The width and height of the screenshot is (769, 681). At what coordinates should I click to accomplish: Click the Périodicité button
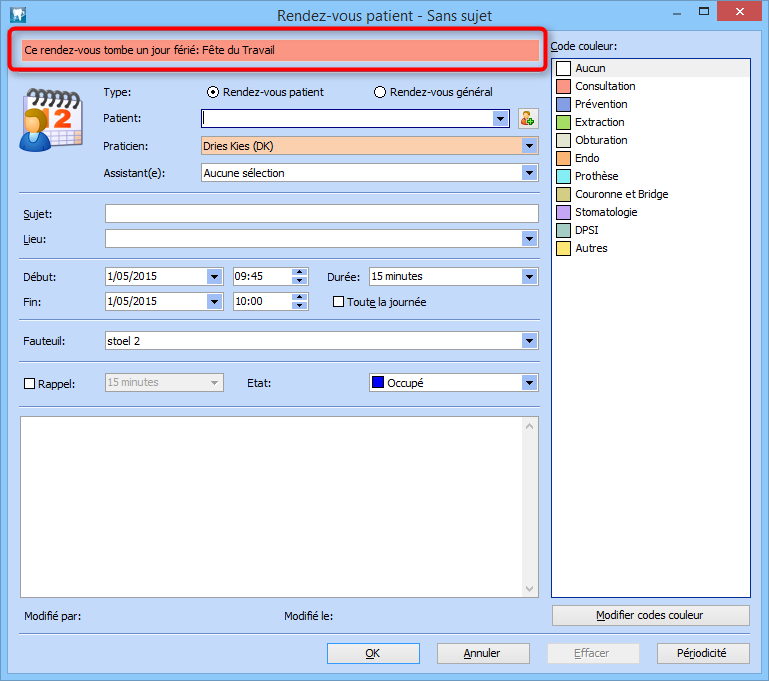tap(703, 653)
